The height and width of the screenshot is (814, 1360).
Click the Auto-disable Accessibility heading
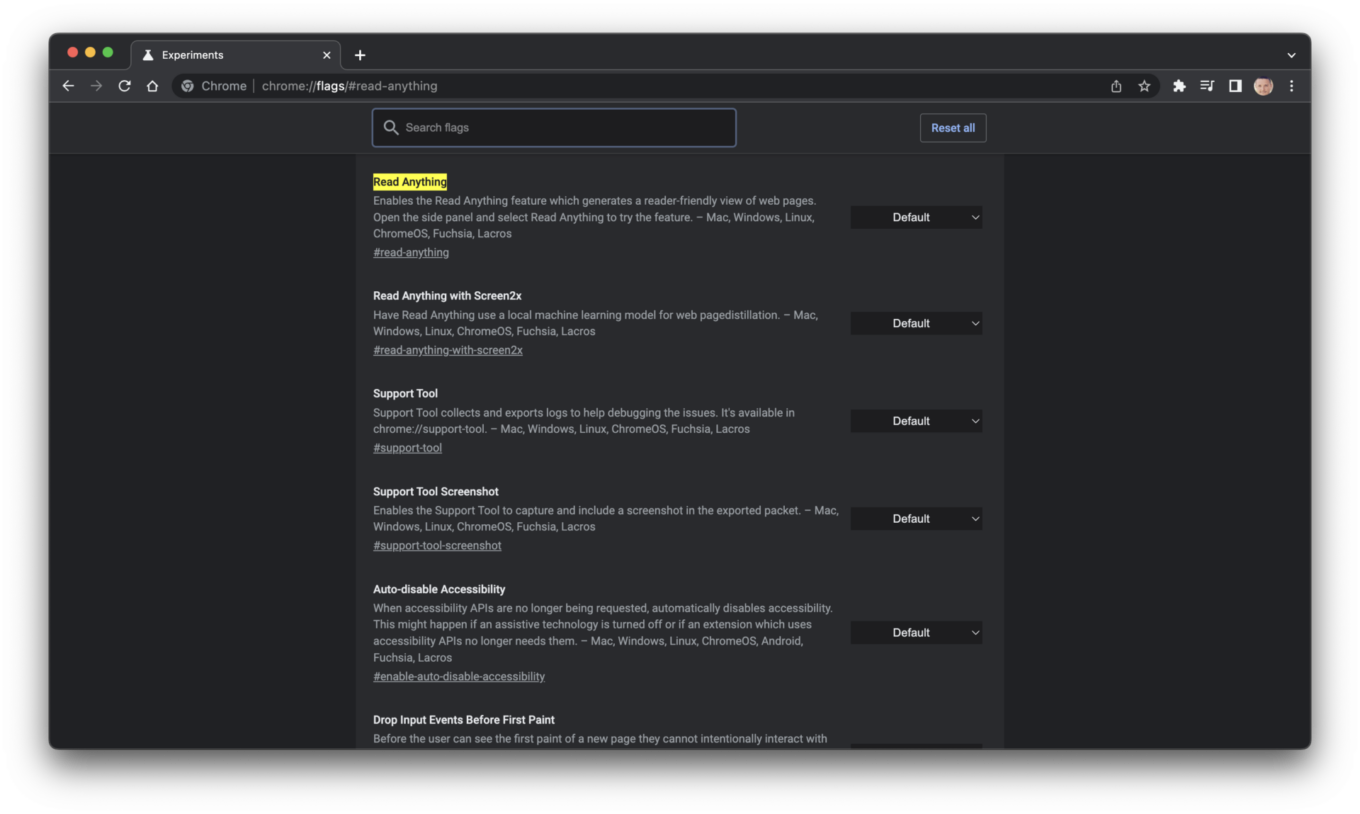coord(439,590)
